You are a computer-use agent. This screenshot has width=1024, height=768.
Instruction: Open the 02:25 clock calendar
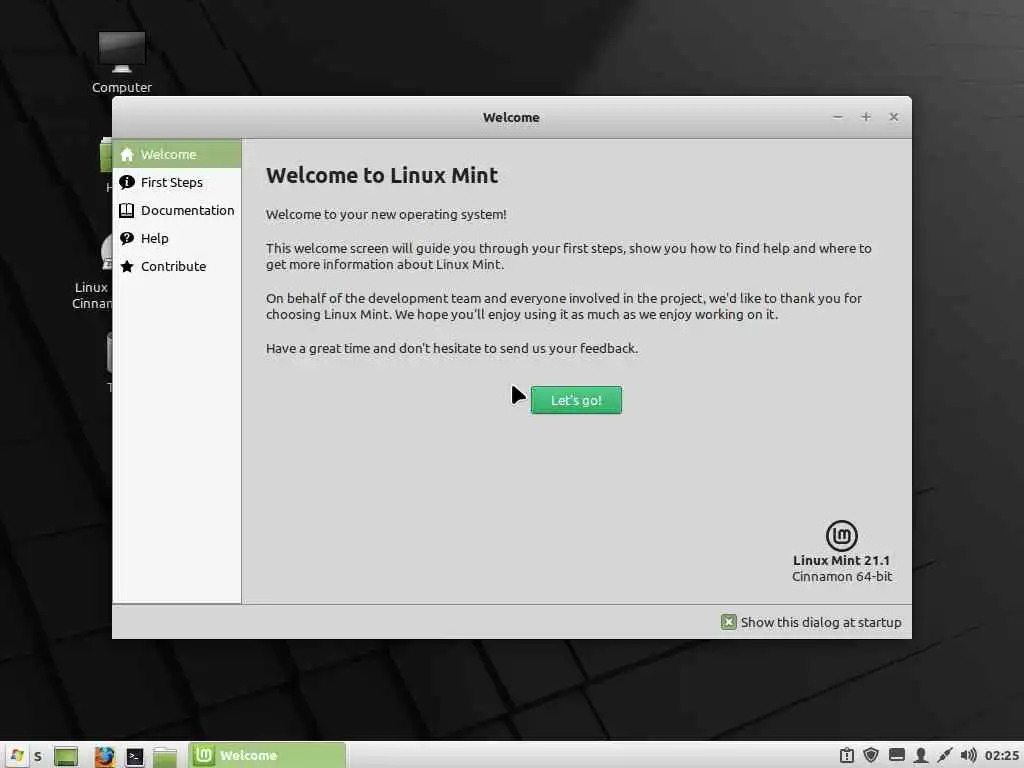pyautogui.click(x=1001, y=756)
